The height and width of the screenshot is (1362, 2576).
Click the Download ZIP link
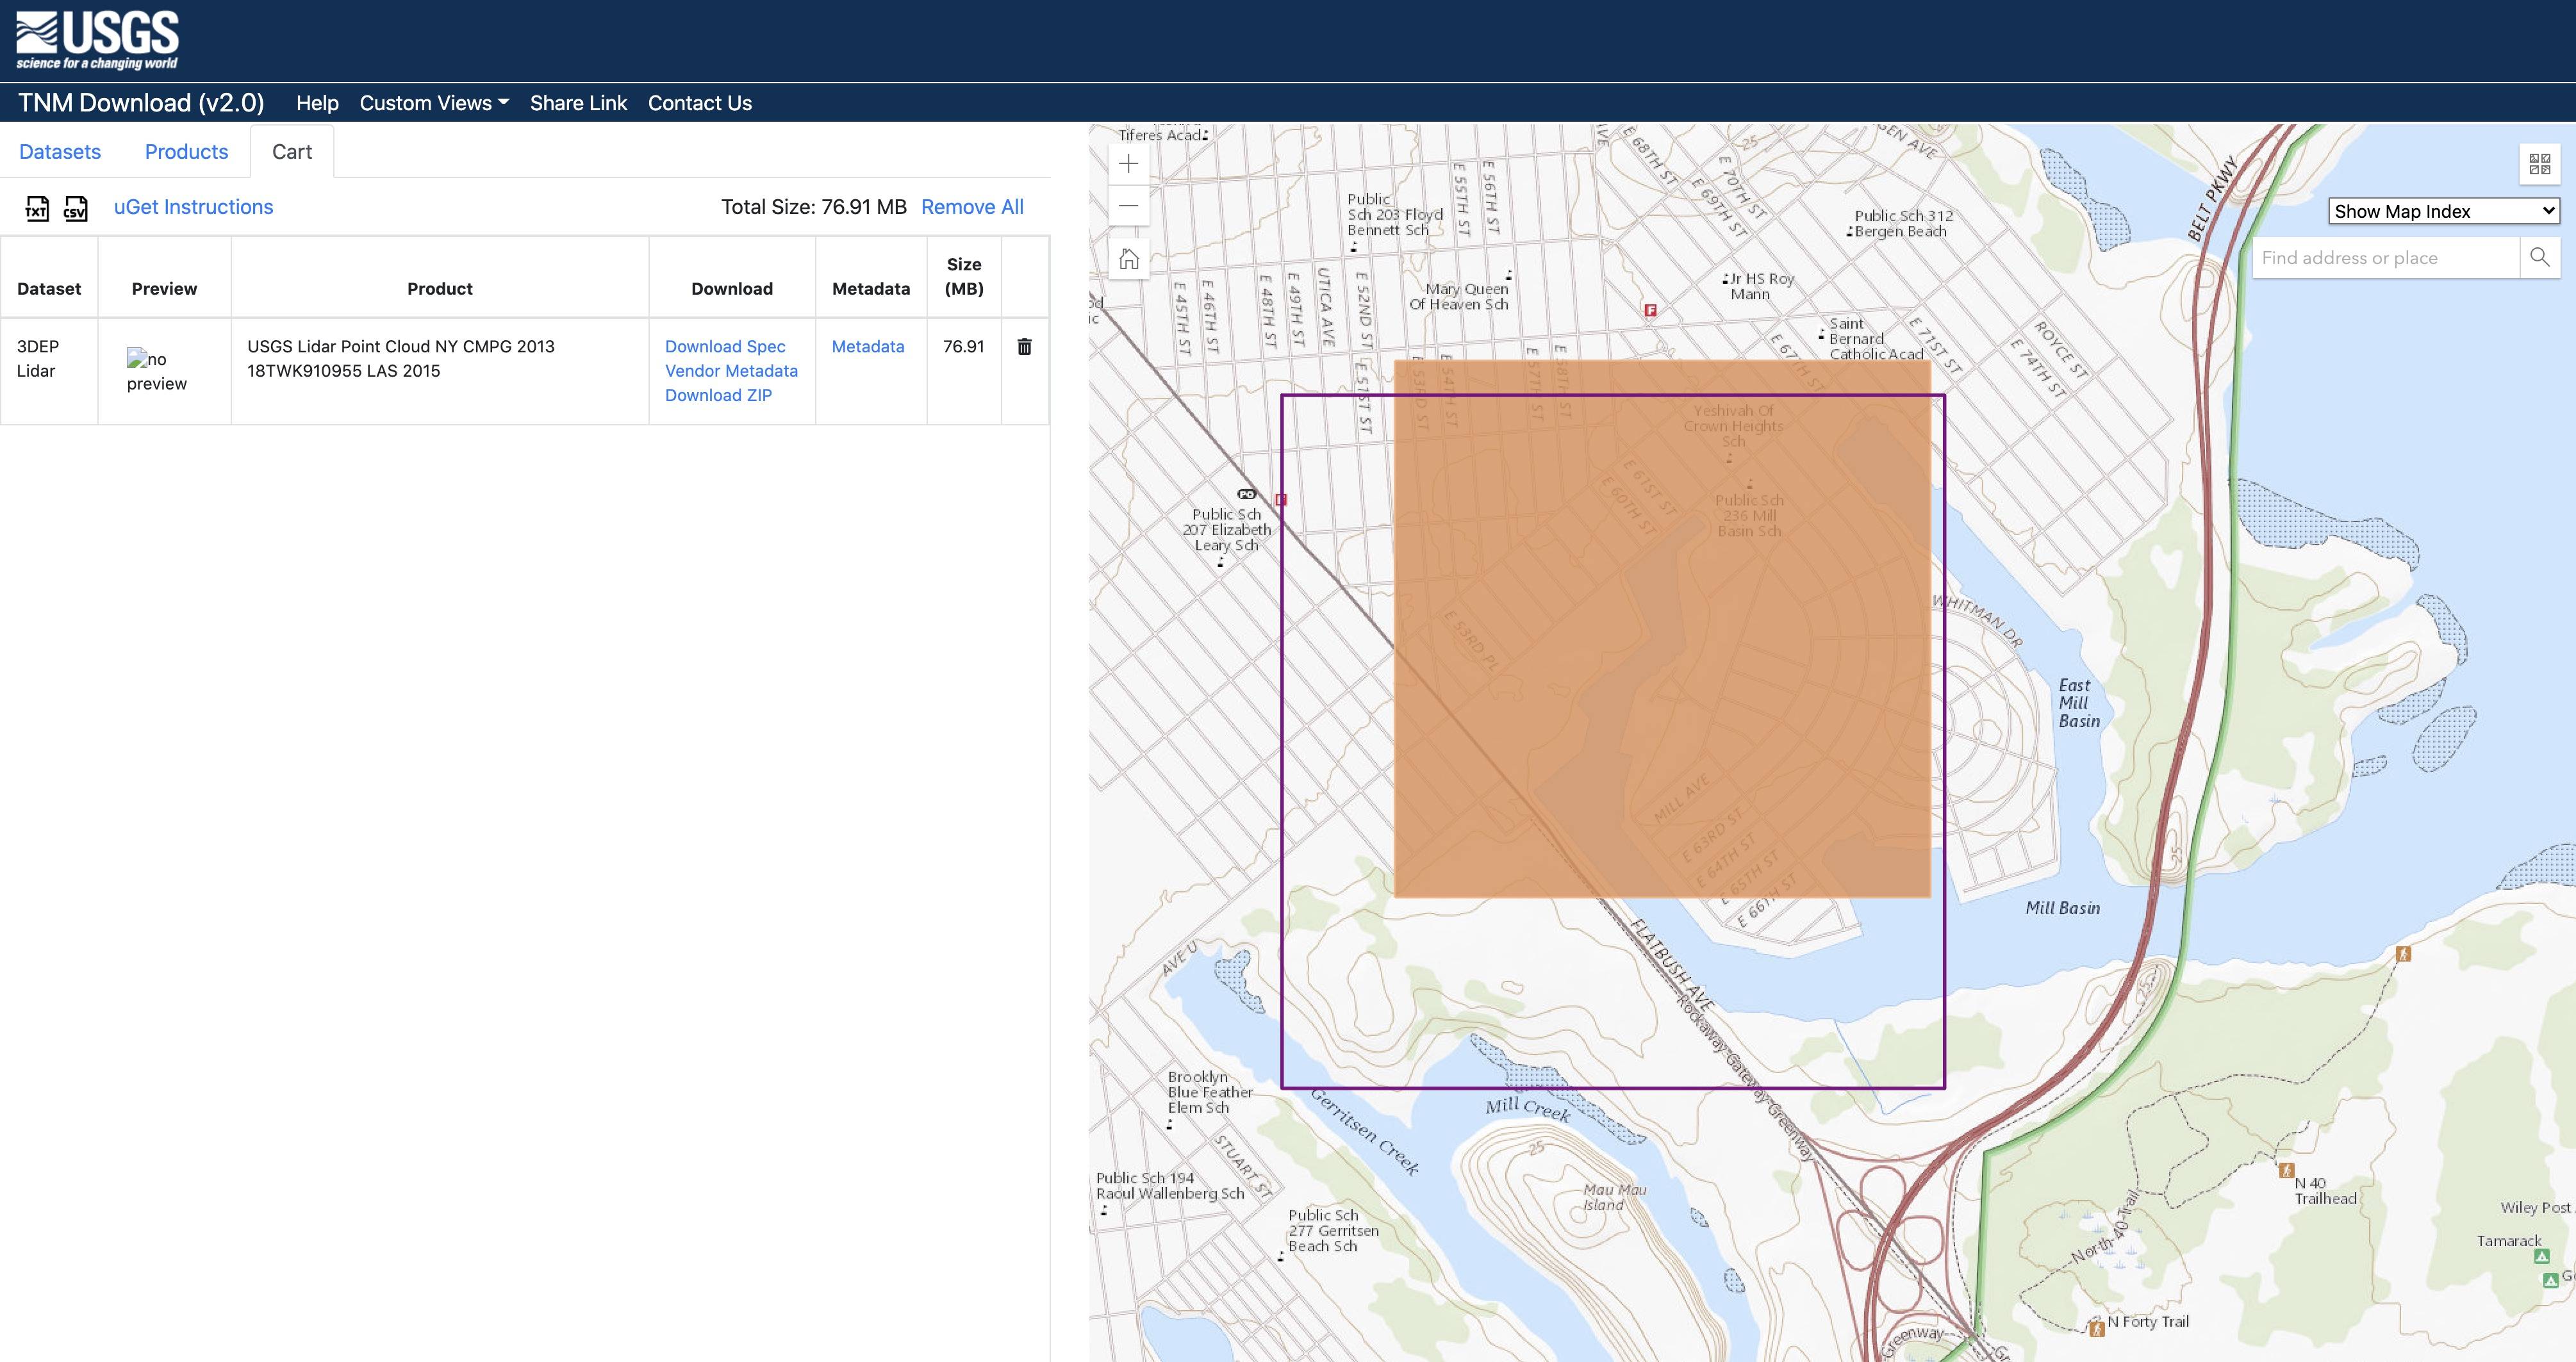click(718, 395)
